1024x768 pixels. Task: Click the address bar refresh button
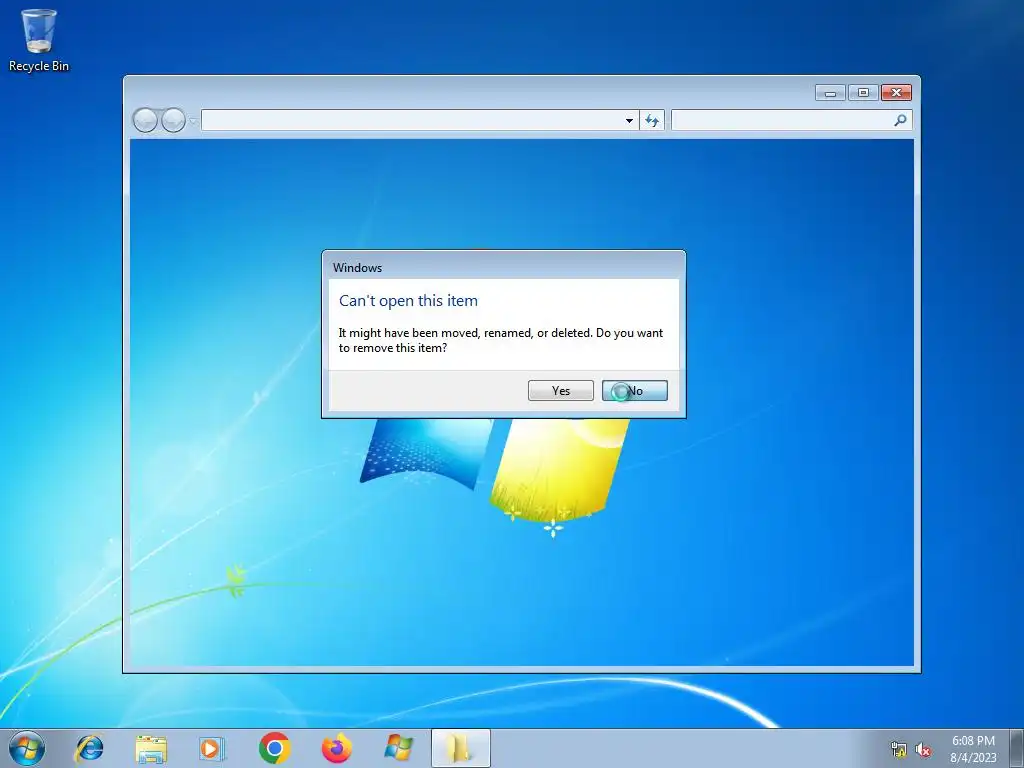[652, 120]
